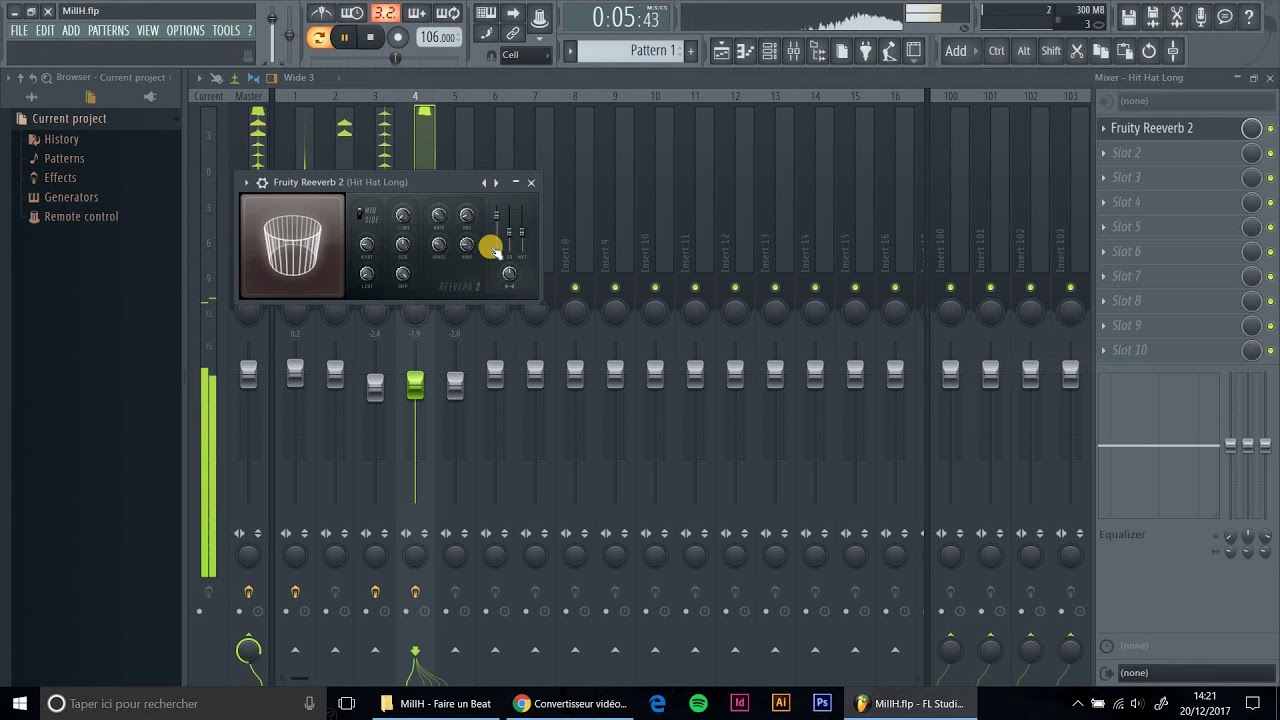Screen dimensions: 1280x720
Task: Open Spotify from taskbar
Action: tap(699, 703)
